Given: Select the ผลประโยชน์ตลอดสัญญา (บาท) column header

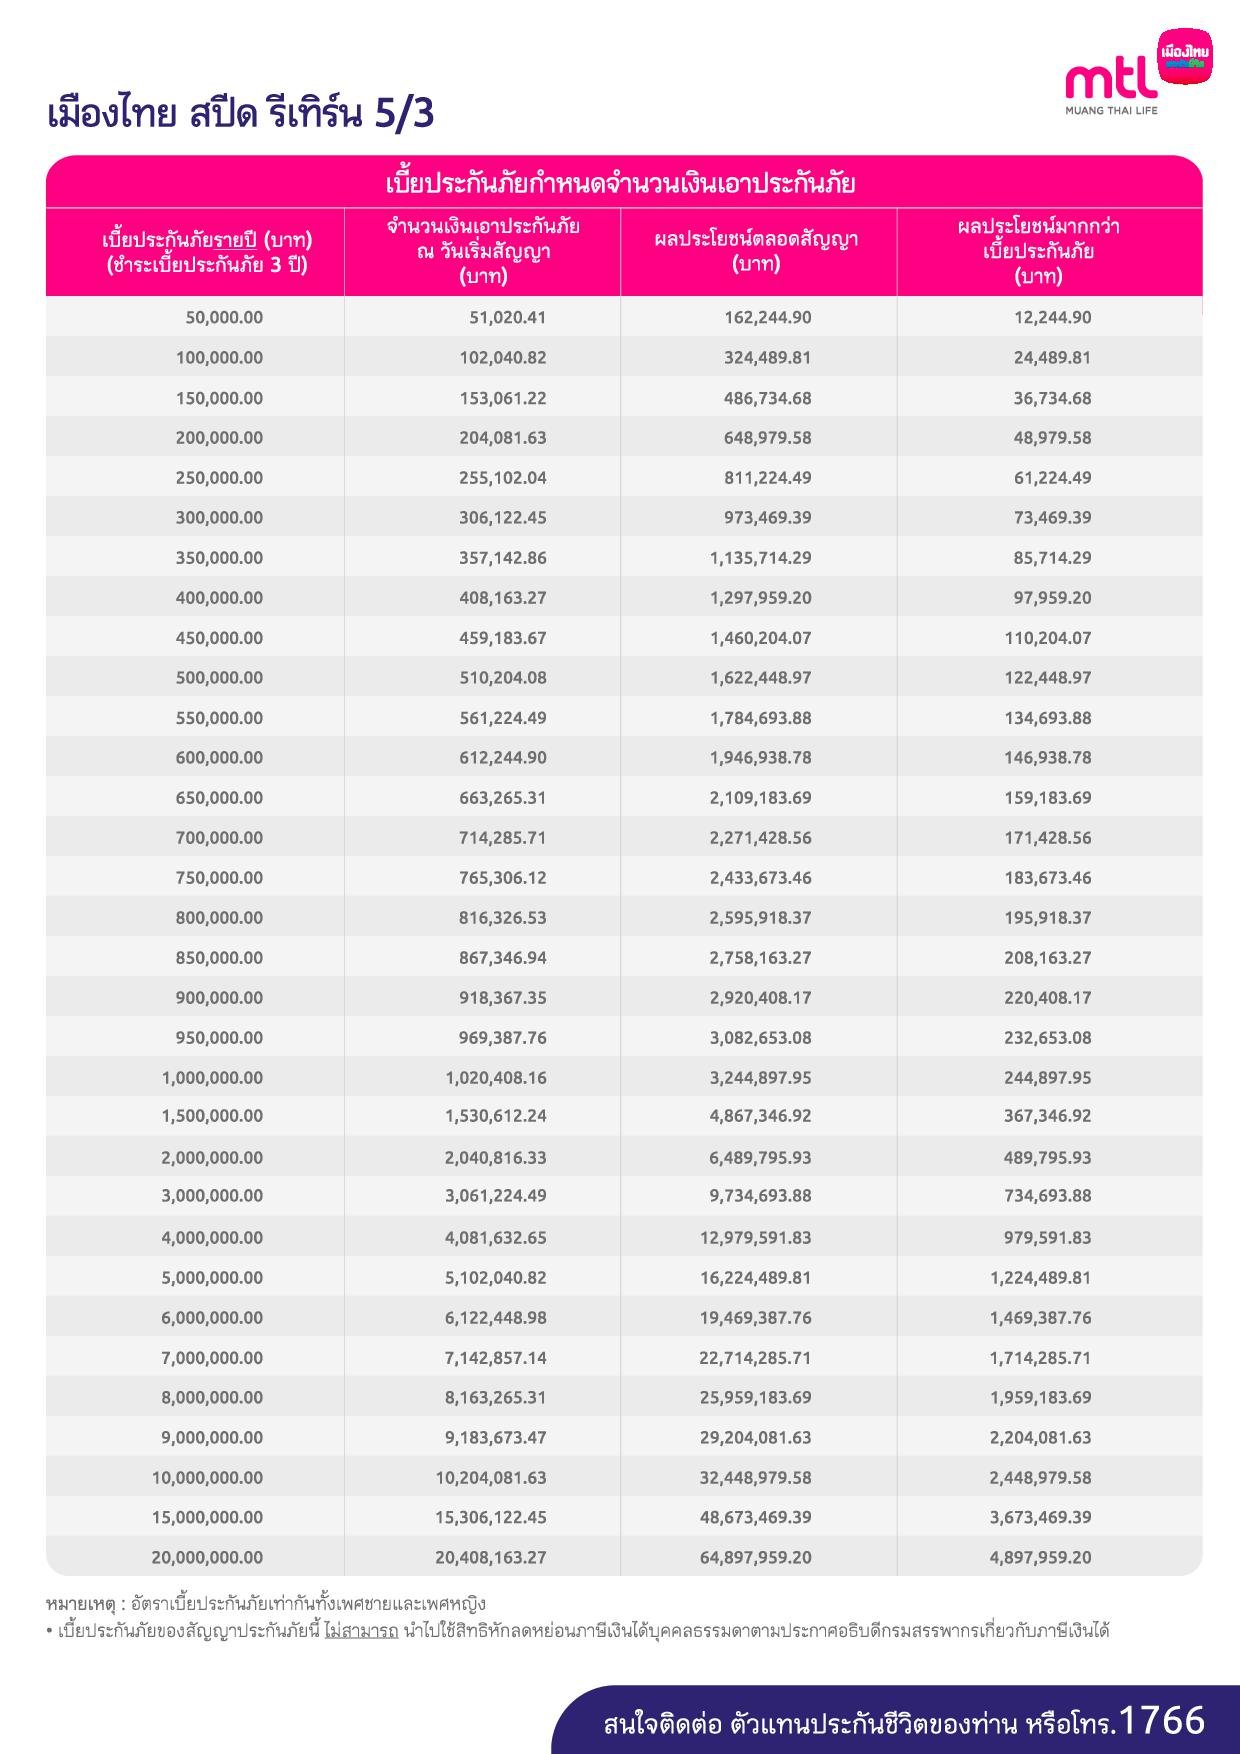Looking at the screenshot, I should [x=756, y=251].
